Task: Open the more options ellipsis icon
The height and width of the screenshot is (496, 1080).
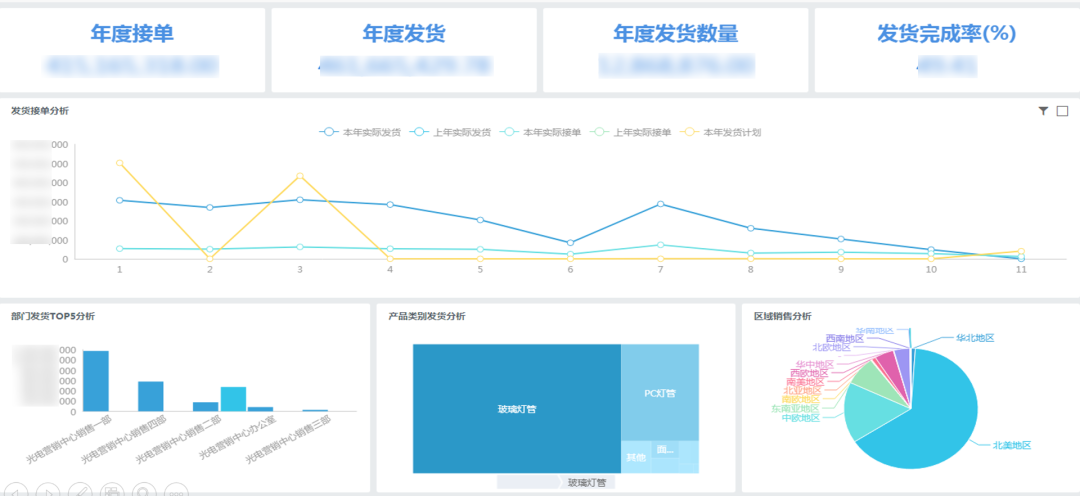Action: click(176, 491)
